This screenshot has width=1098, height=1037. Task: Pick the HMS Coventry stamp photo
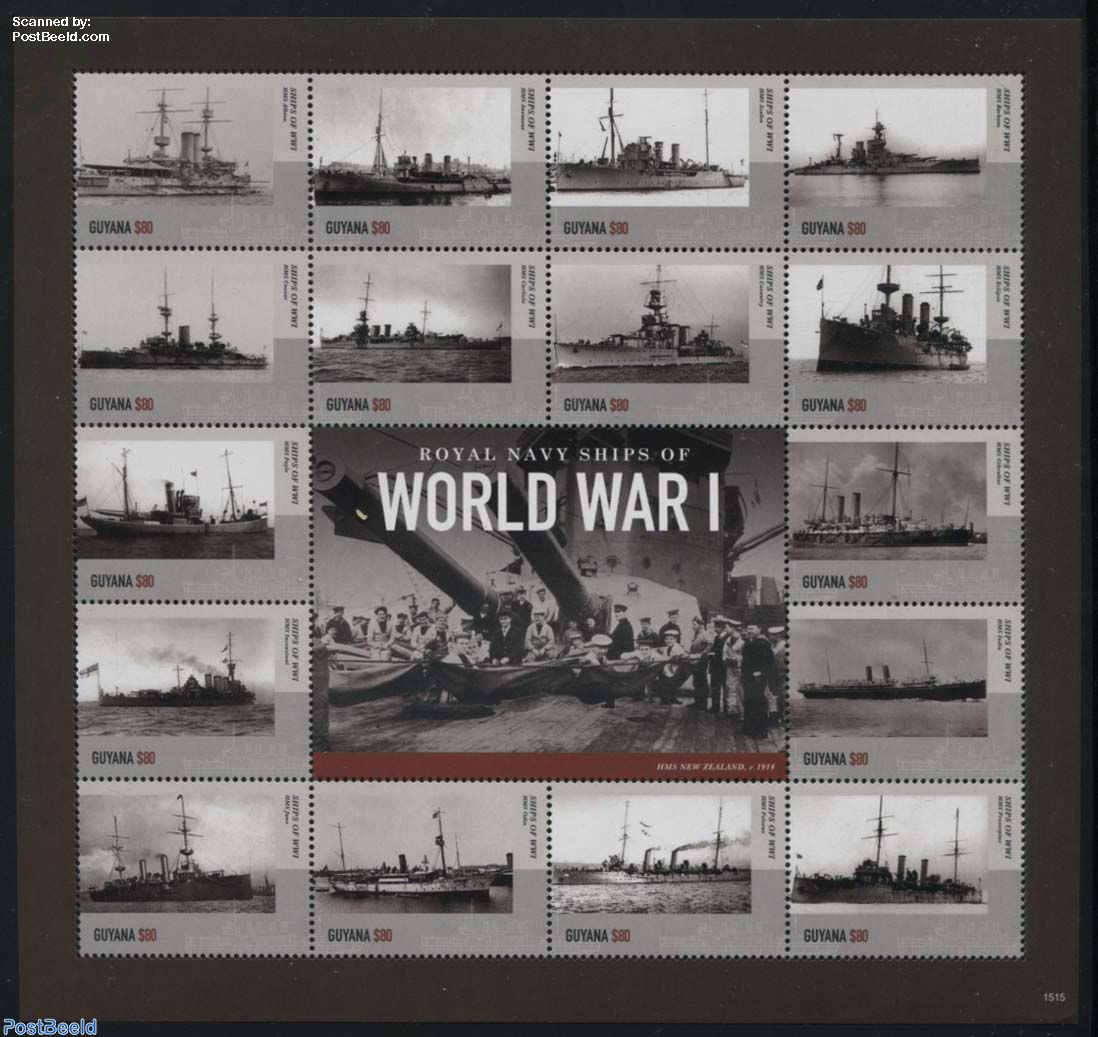point(650,323)
